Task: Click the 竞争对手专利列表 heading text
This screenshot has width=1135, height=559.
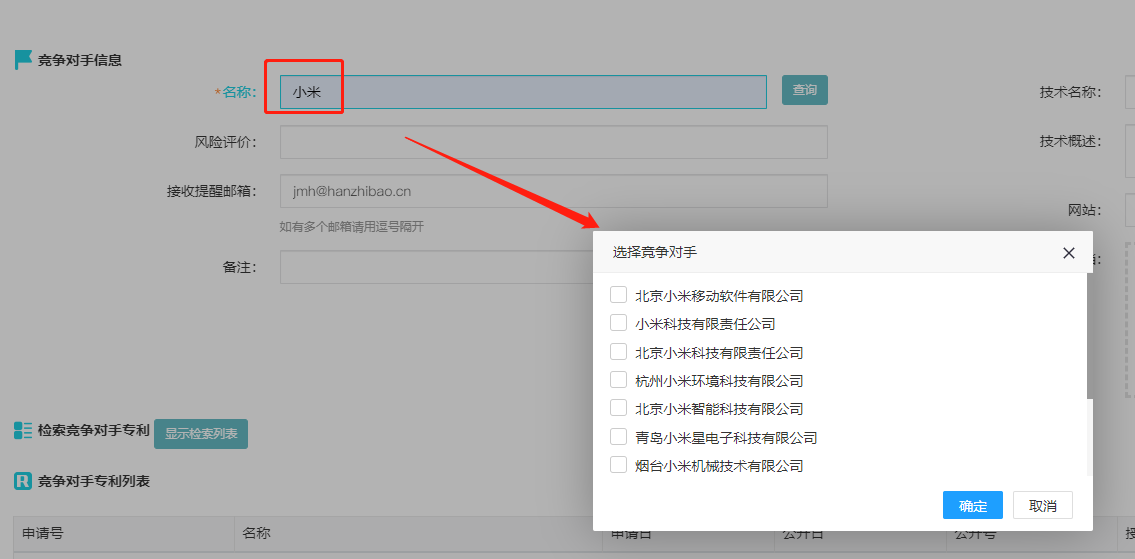Action: 93,481
